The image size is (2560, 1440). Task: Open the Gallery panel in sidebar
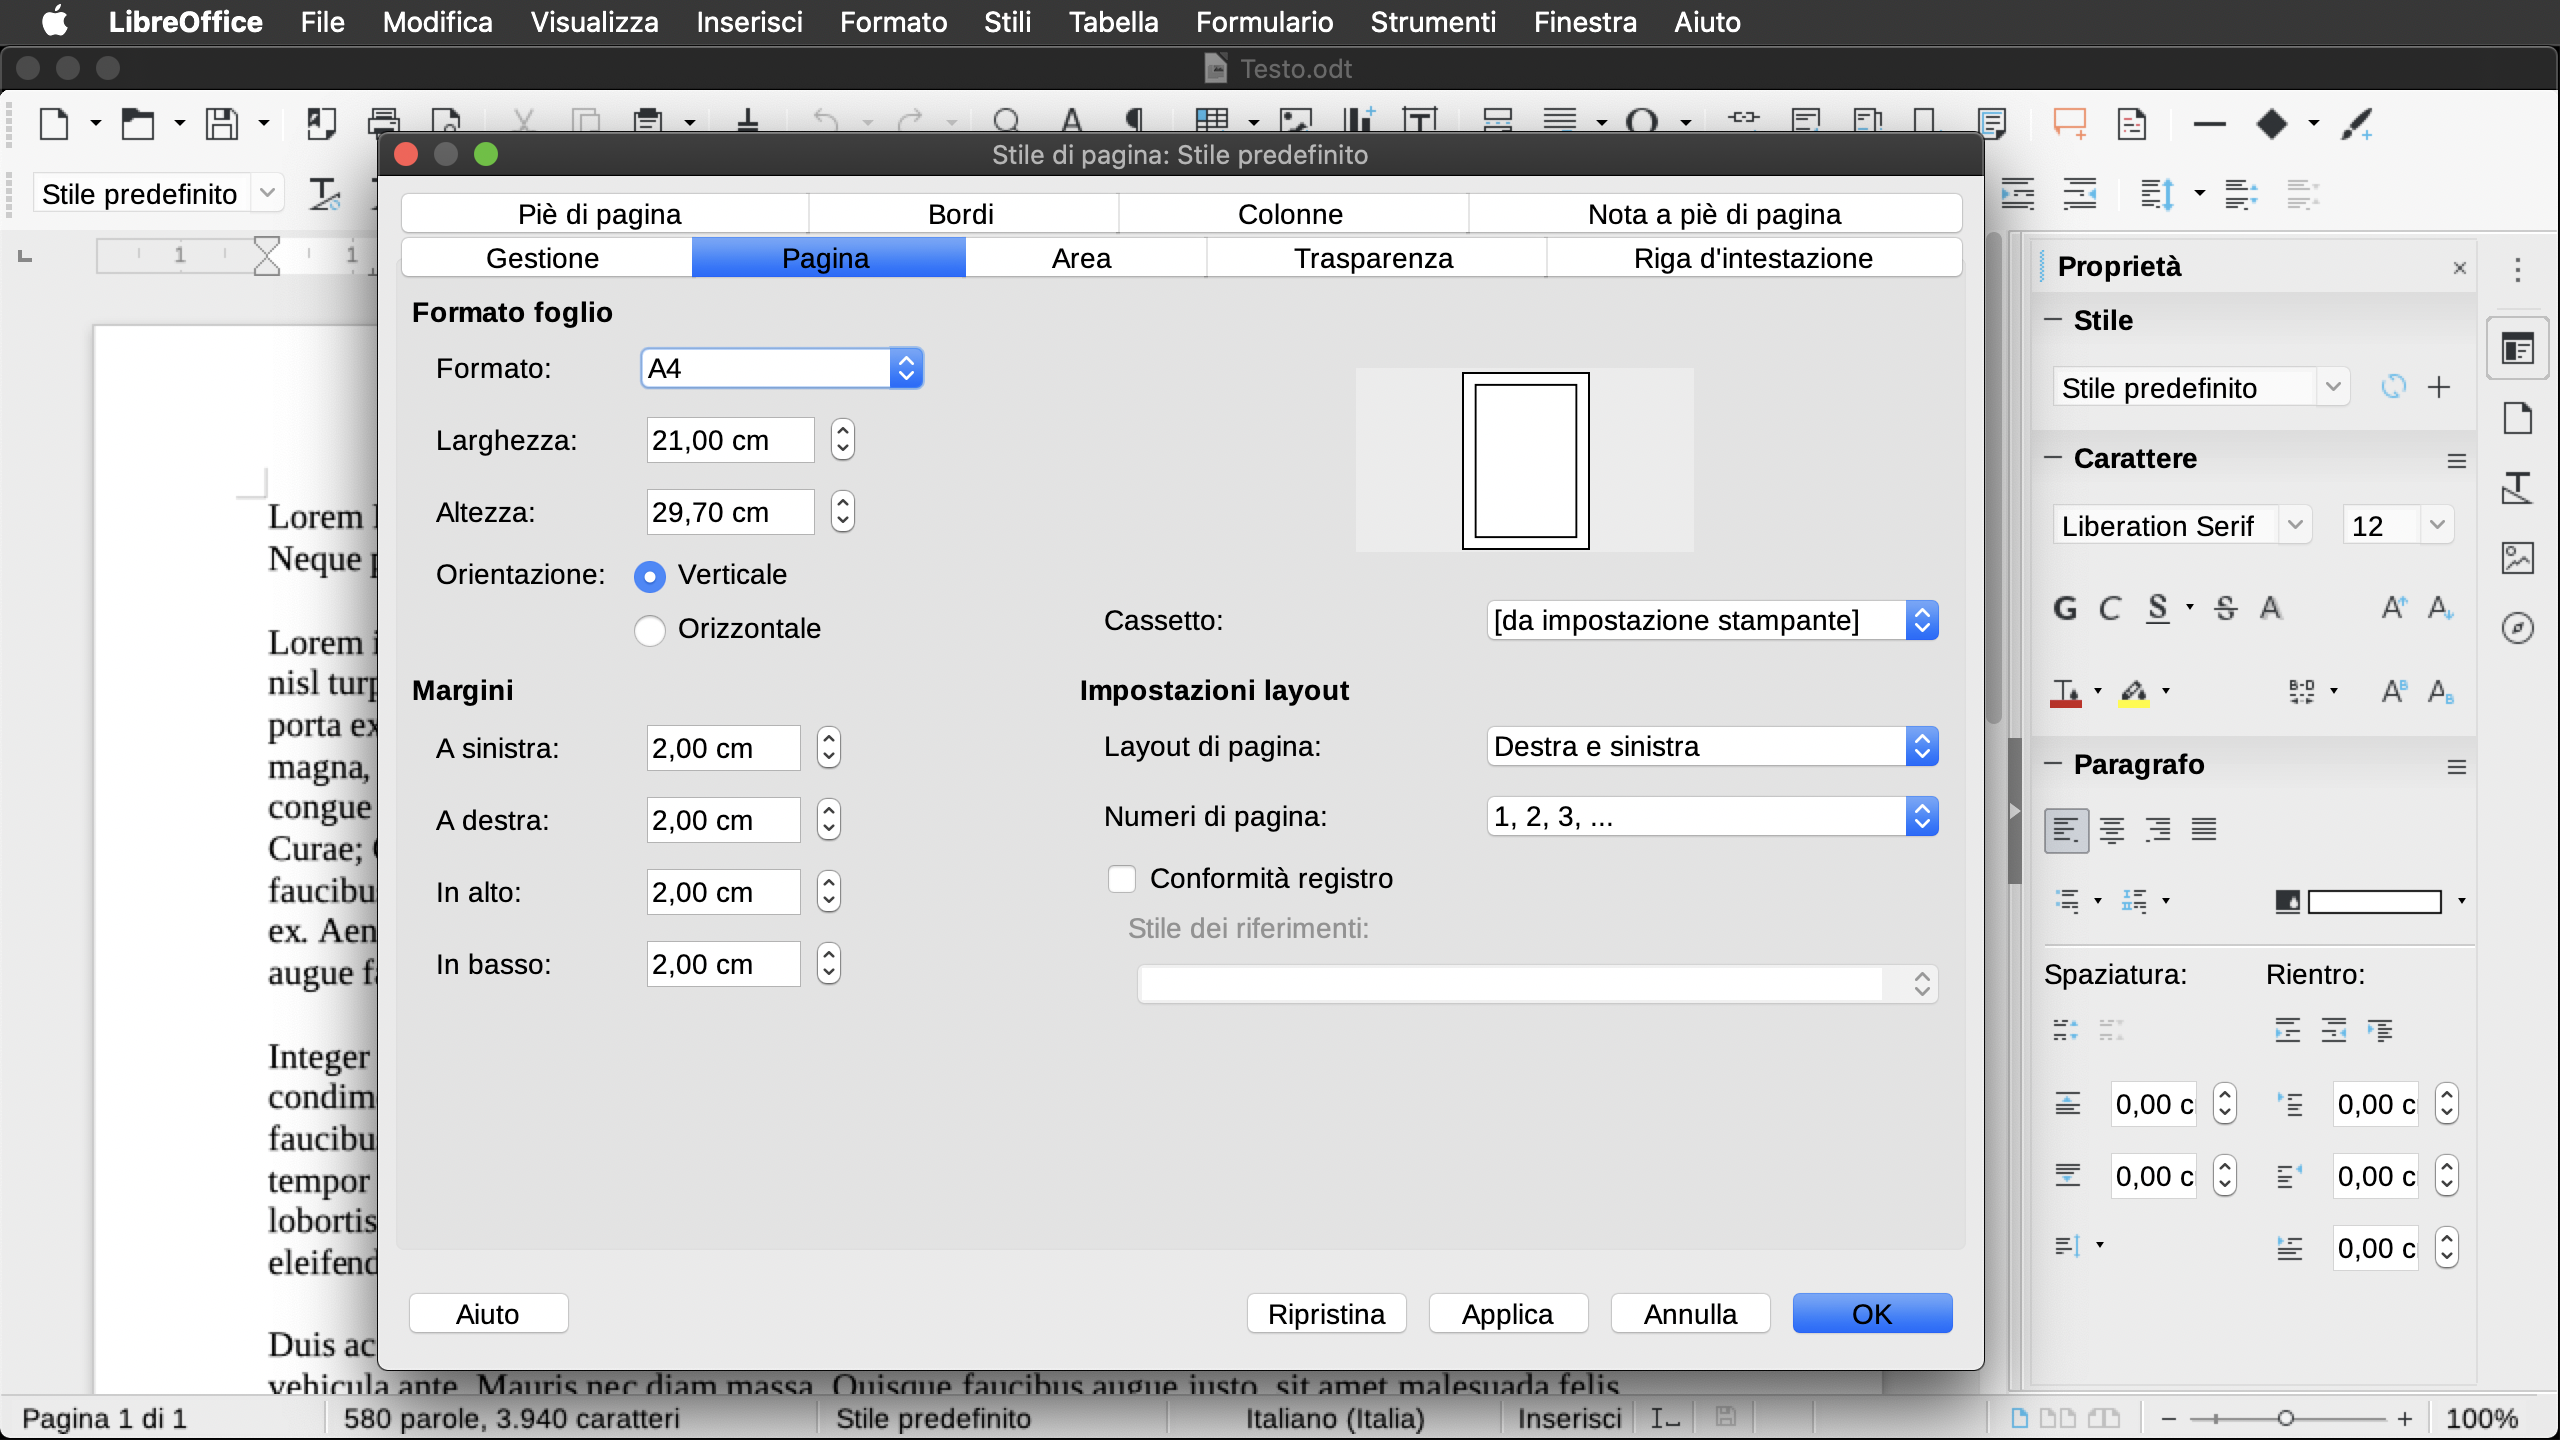click(2517, 558)
